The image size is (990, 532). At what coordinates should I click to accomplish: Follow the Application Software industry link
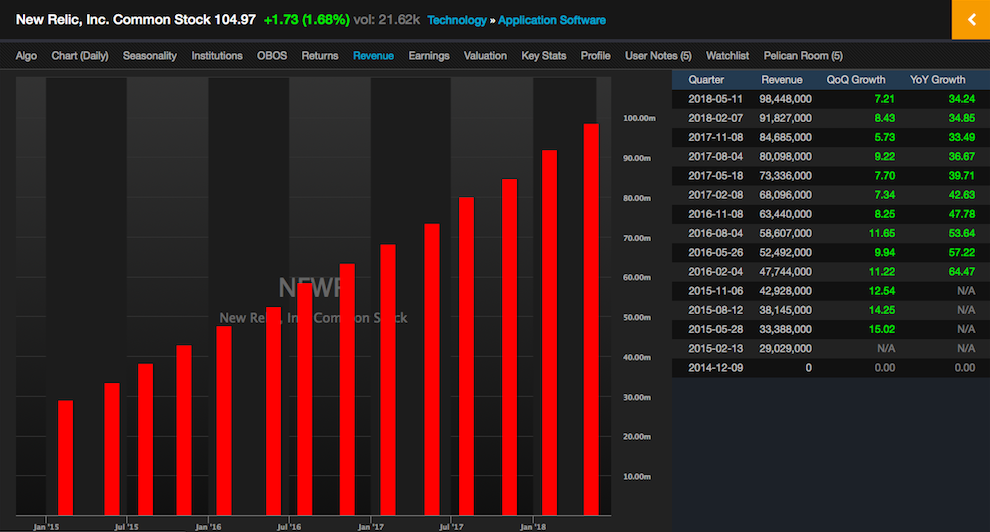coord(552,20)
